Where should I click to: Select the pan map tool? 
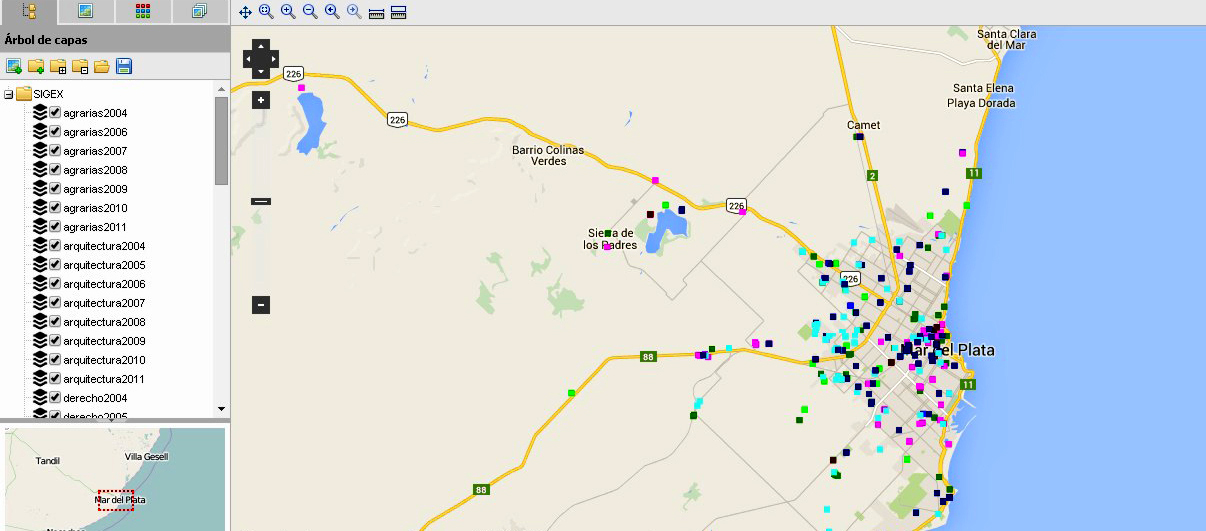click(x=246, y=12)
